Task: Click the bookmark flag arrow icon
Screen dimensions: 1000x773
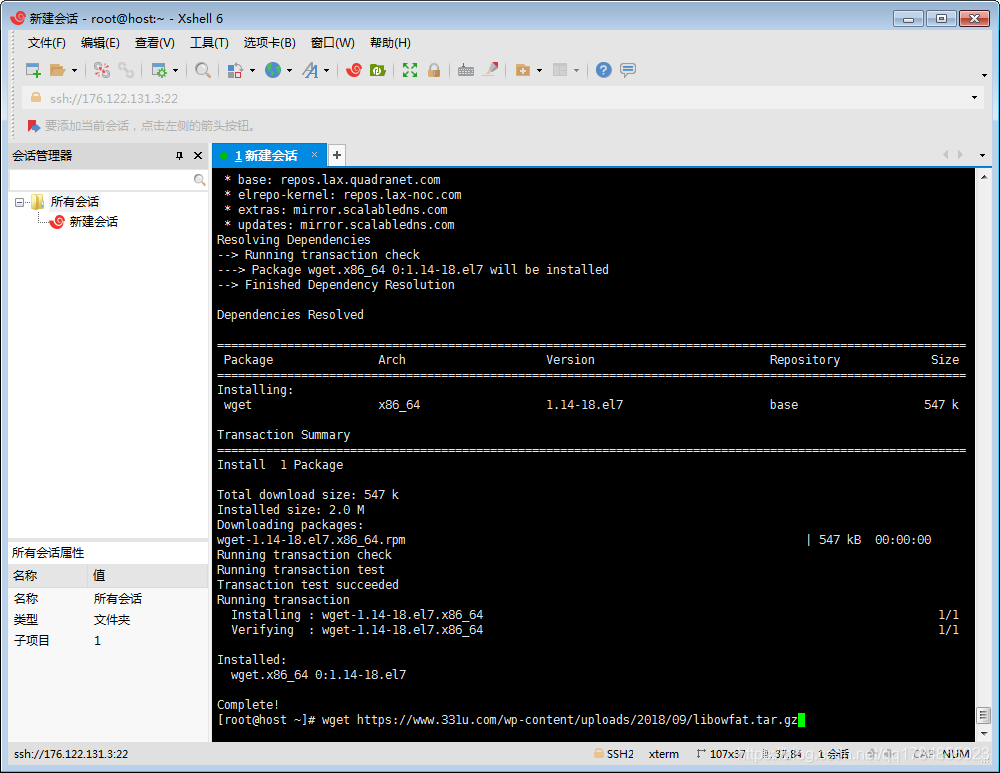Action: [x=34, y=126]
